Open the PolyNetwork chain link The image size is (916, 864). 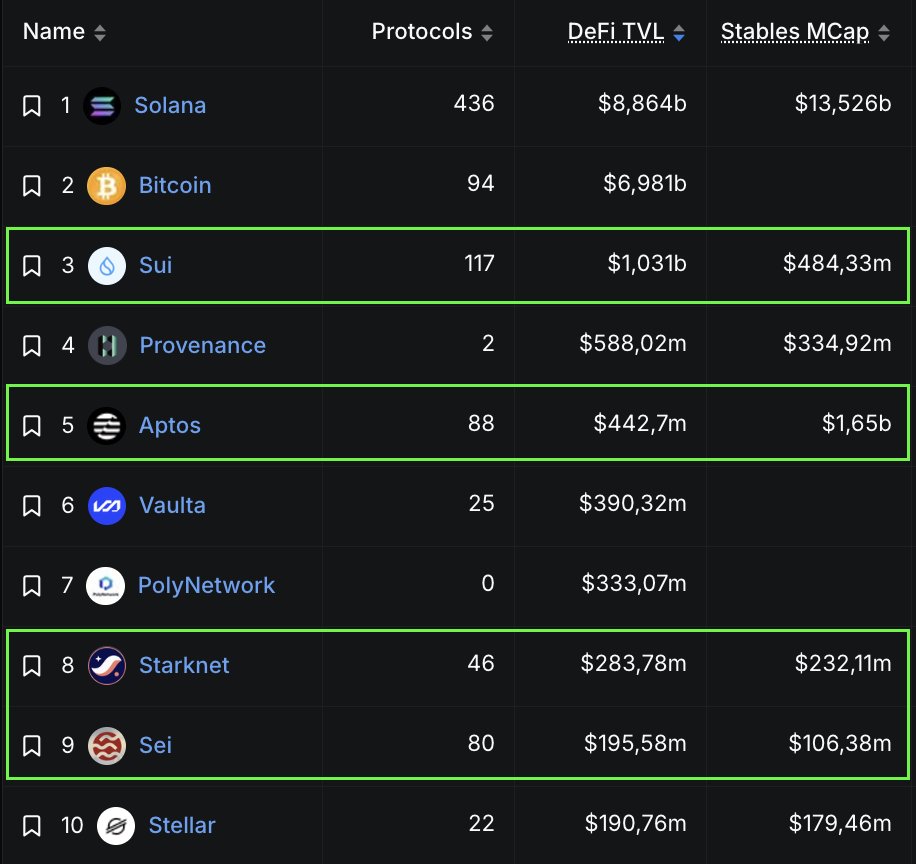tap(206, 585)
